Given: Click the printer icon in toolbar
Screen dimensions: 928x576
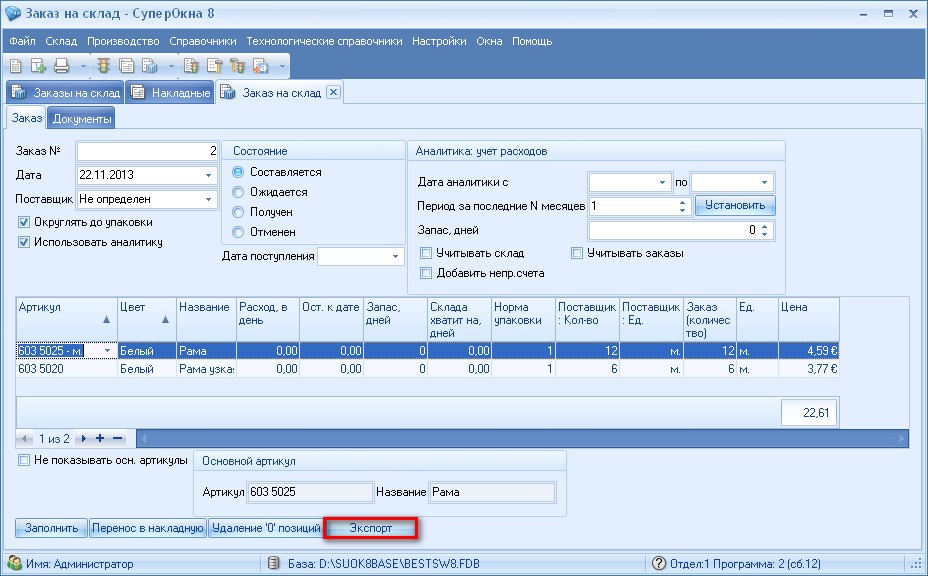Looking at the screenshot, I should coord(62,66).
